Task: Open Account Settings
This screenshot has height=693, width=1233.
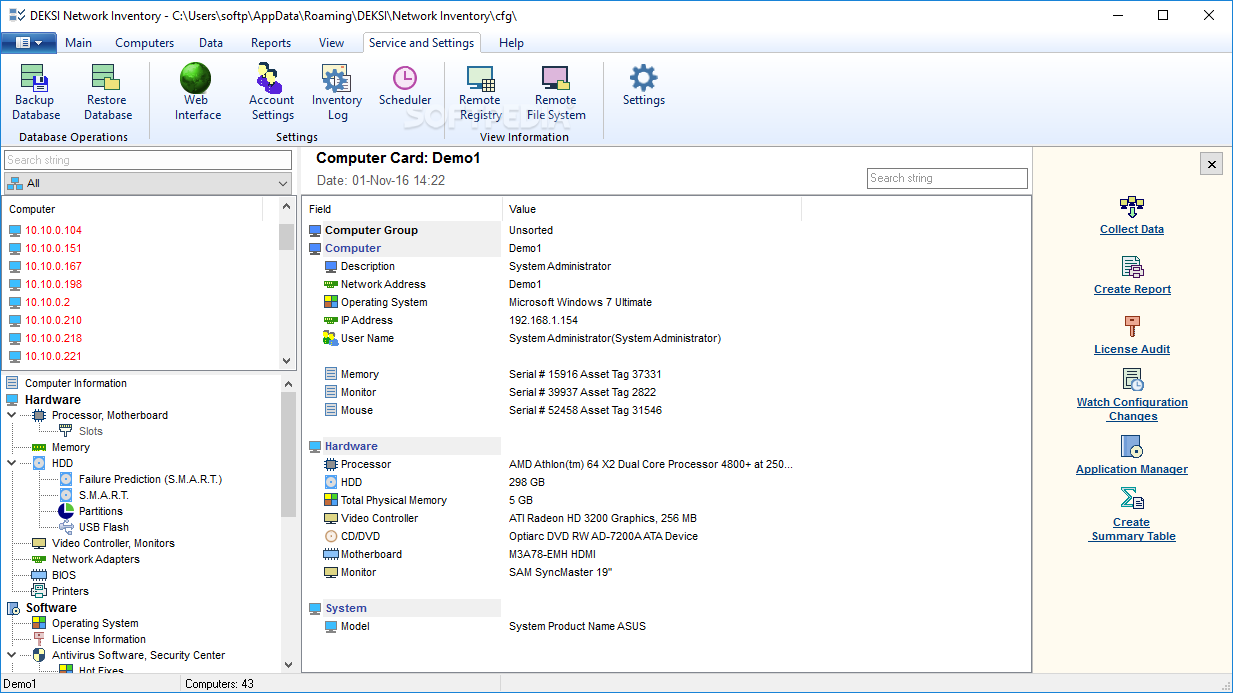Action: tap(271, 92)
